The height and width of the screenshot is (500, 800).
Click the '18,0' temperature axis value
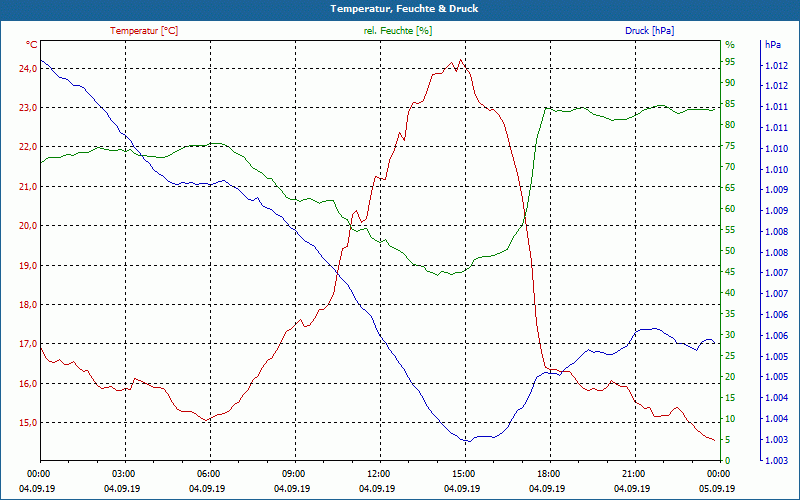coord(28,305)
